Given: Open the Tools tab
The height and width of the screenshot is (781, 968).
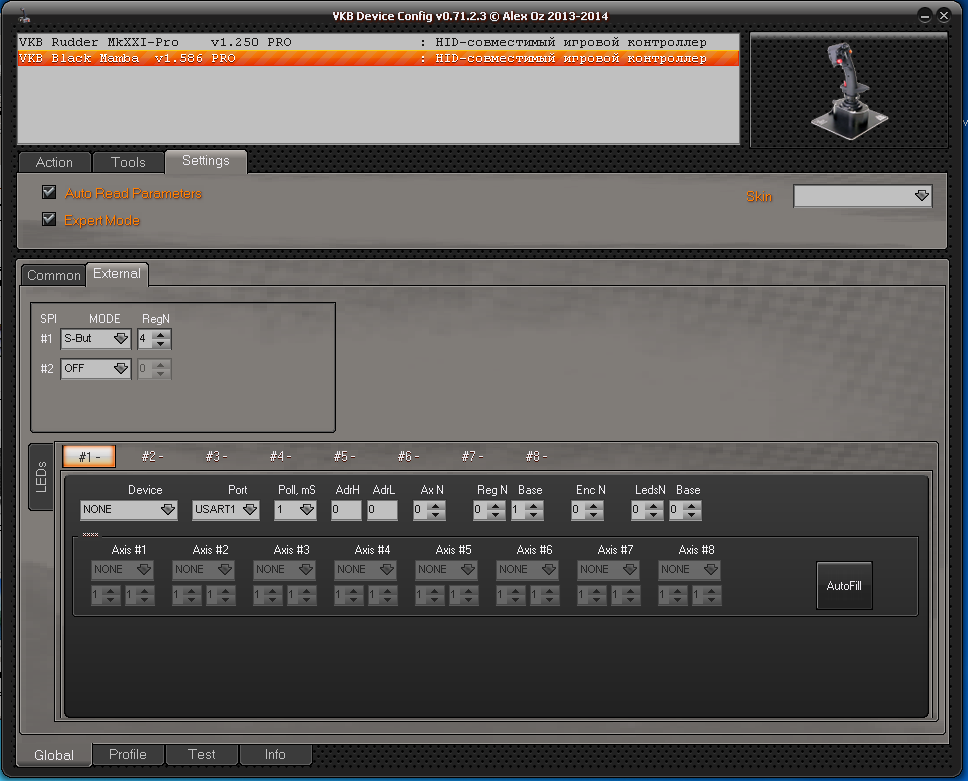Looking at the screenshot, I should [x=128, y=162].
